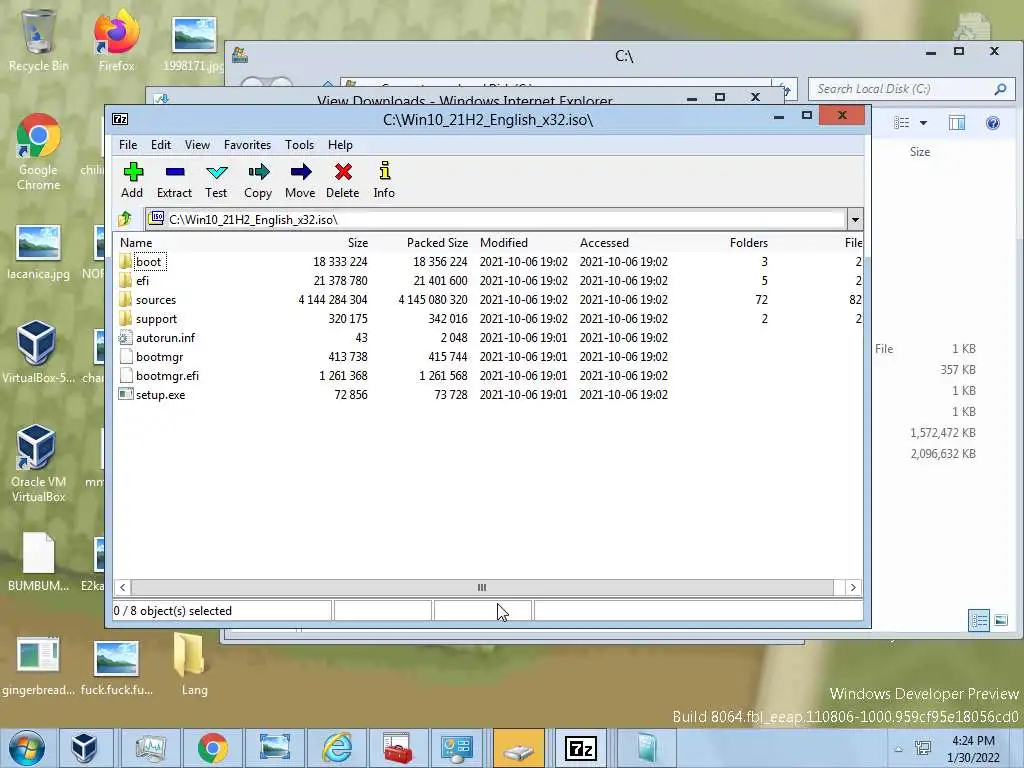Click the Size column in Explorer window
Screen dimensions: 1024x768
pyautogui.click(x=920, y=152)
